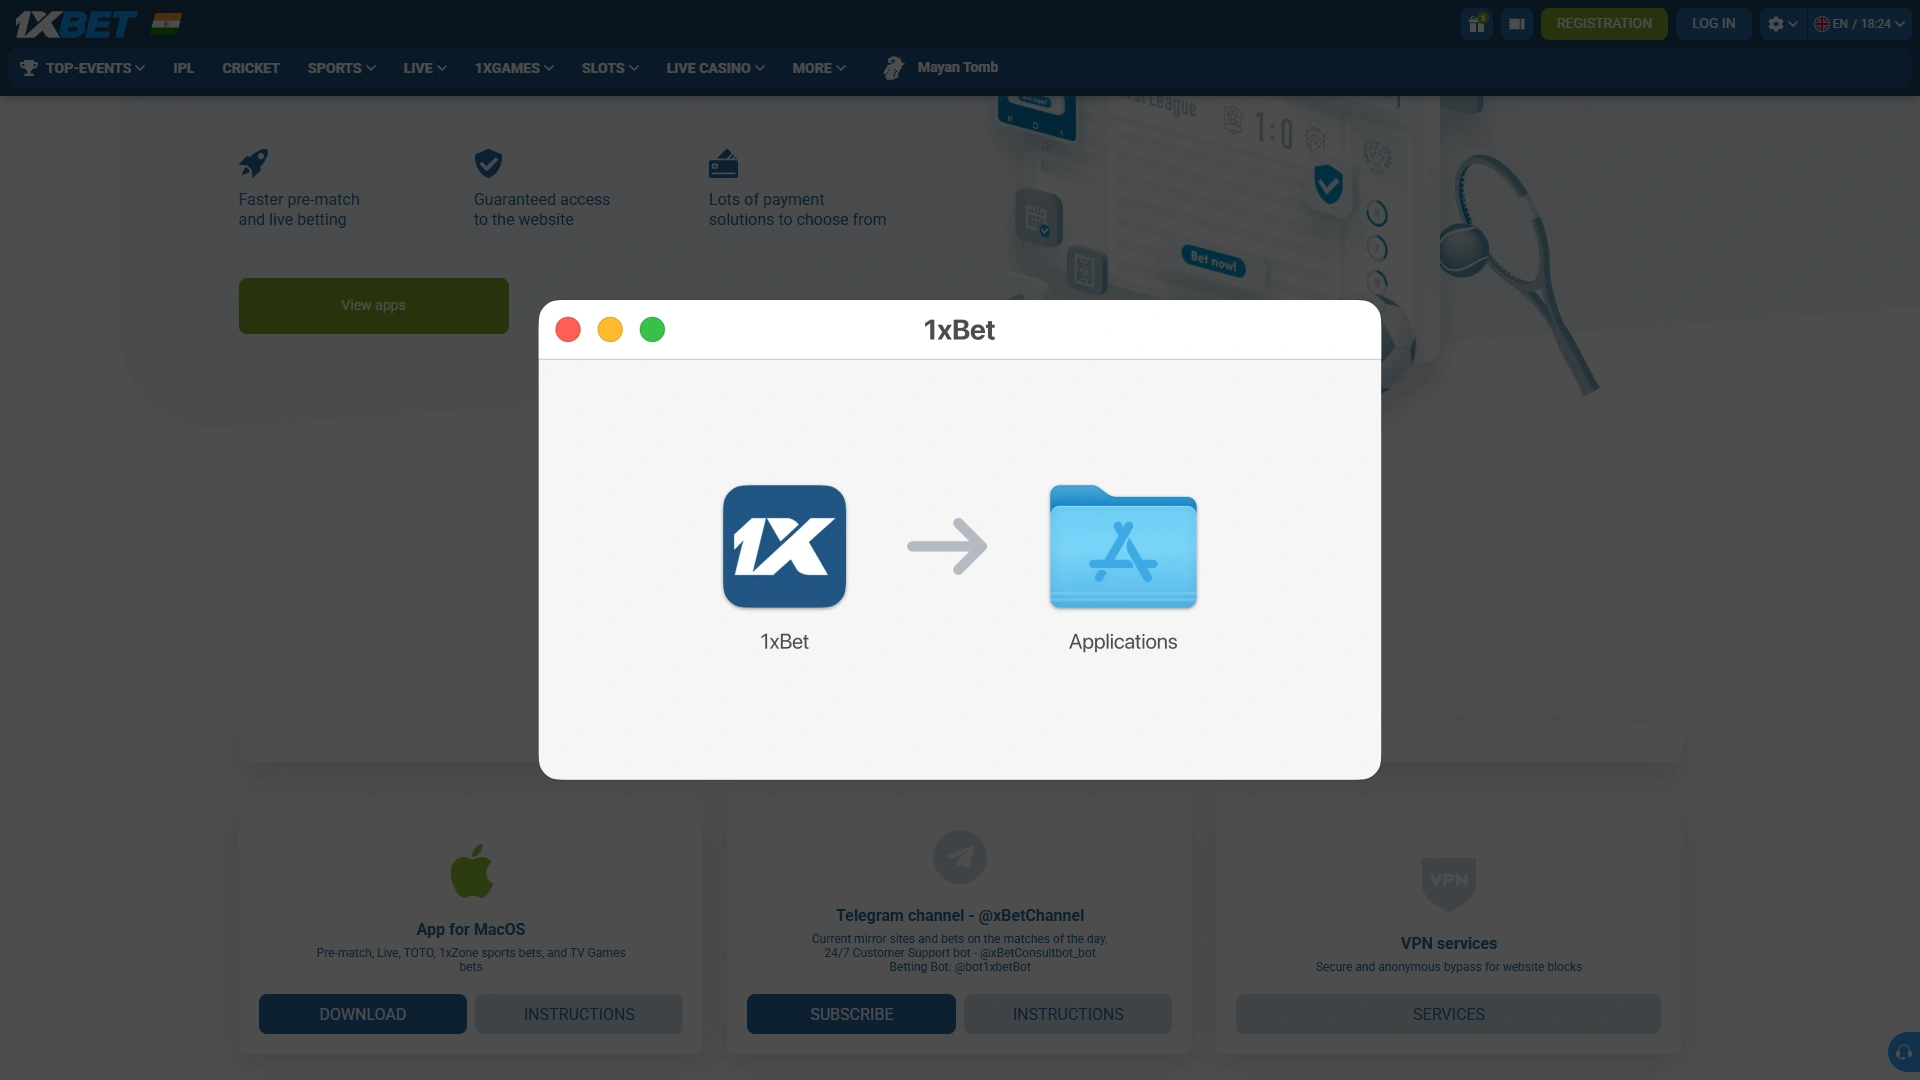Open settings gear dropdown
The width and height of the screenshot is (1920, 1080).
coord(1782,24)
